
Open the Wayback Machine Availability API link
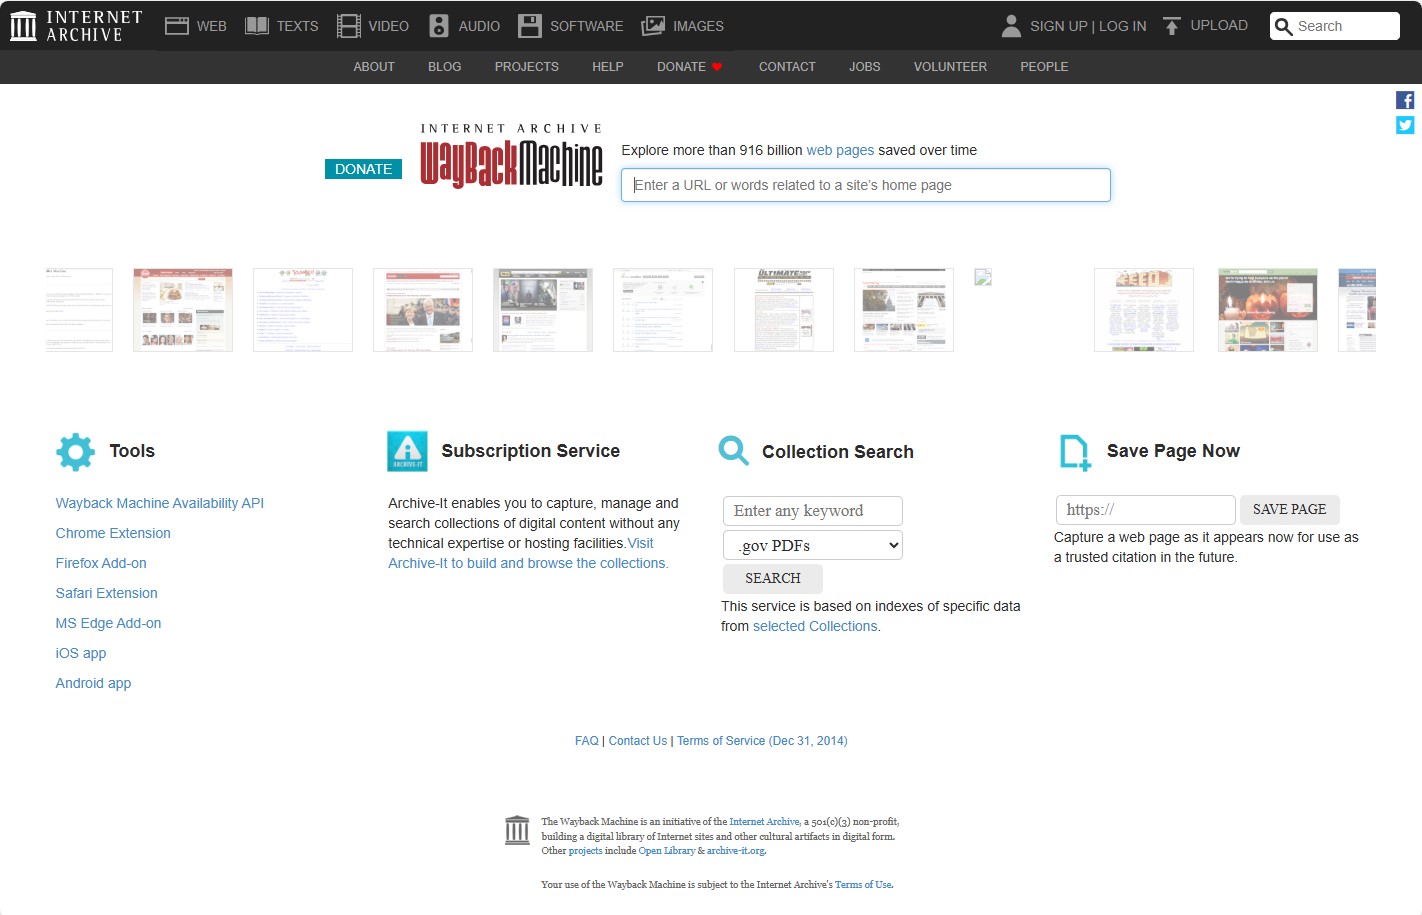point(159,503)
